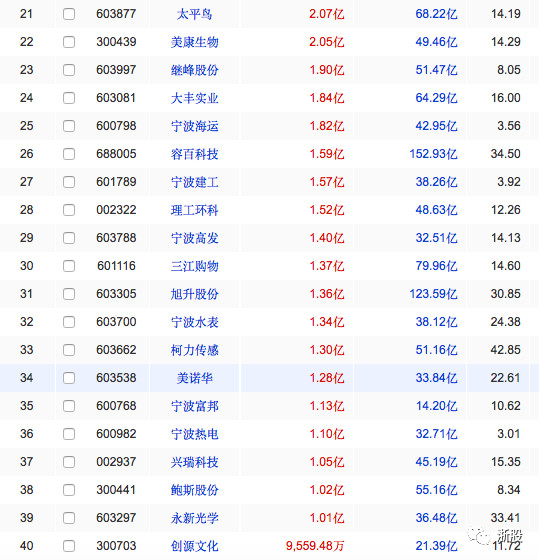This screenshot has width=539, height=560.
Task: Click the 浙股 watermark logo
Action: tap(495, 536)
